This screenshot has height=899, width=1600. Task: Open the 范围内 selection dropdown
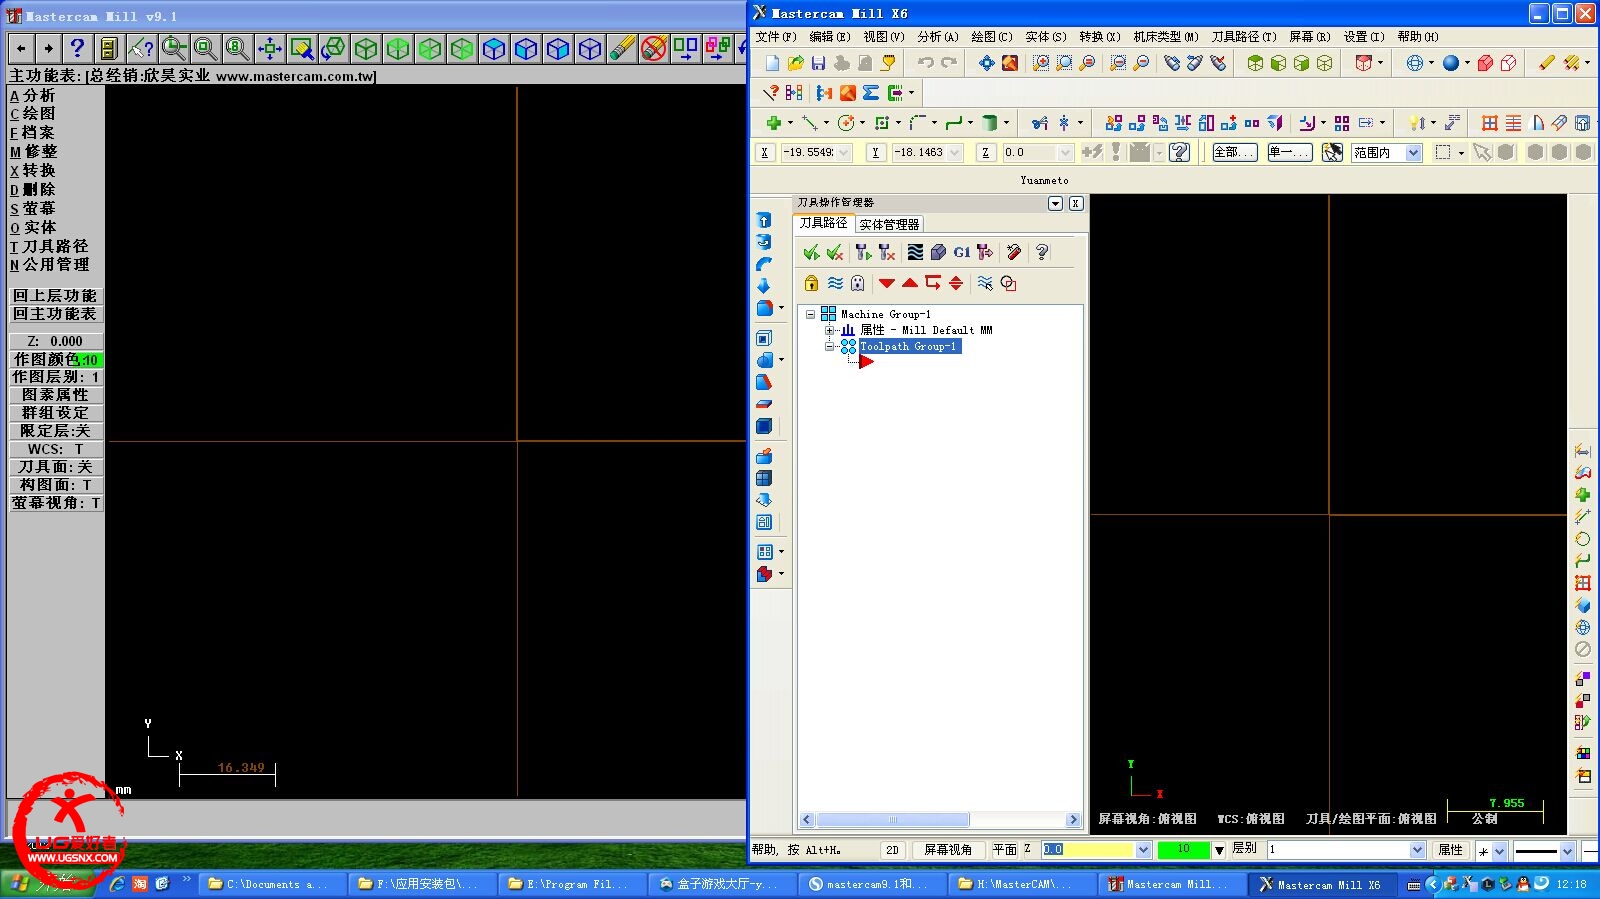(1413, 152)
